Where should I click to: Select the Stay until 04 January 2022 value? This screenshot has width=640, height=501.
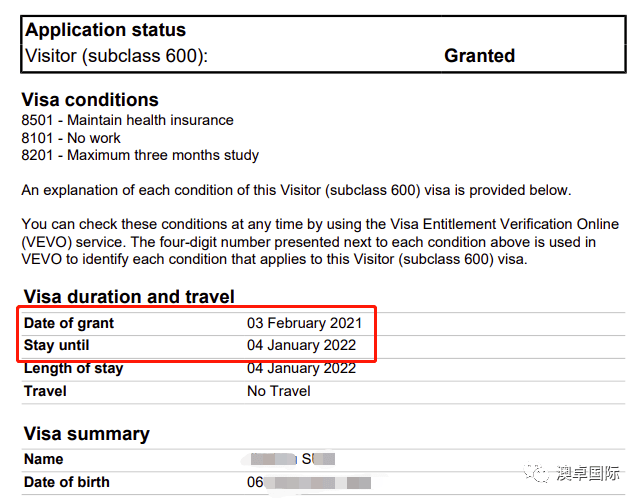(302, 345)
